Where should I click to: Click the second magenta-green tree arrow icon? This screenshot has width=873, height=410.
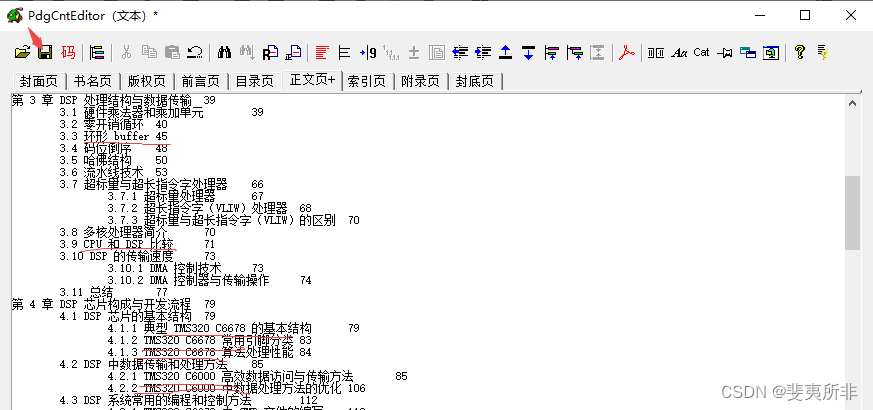(x=575, y=52)
